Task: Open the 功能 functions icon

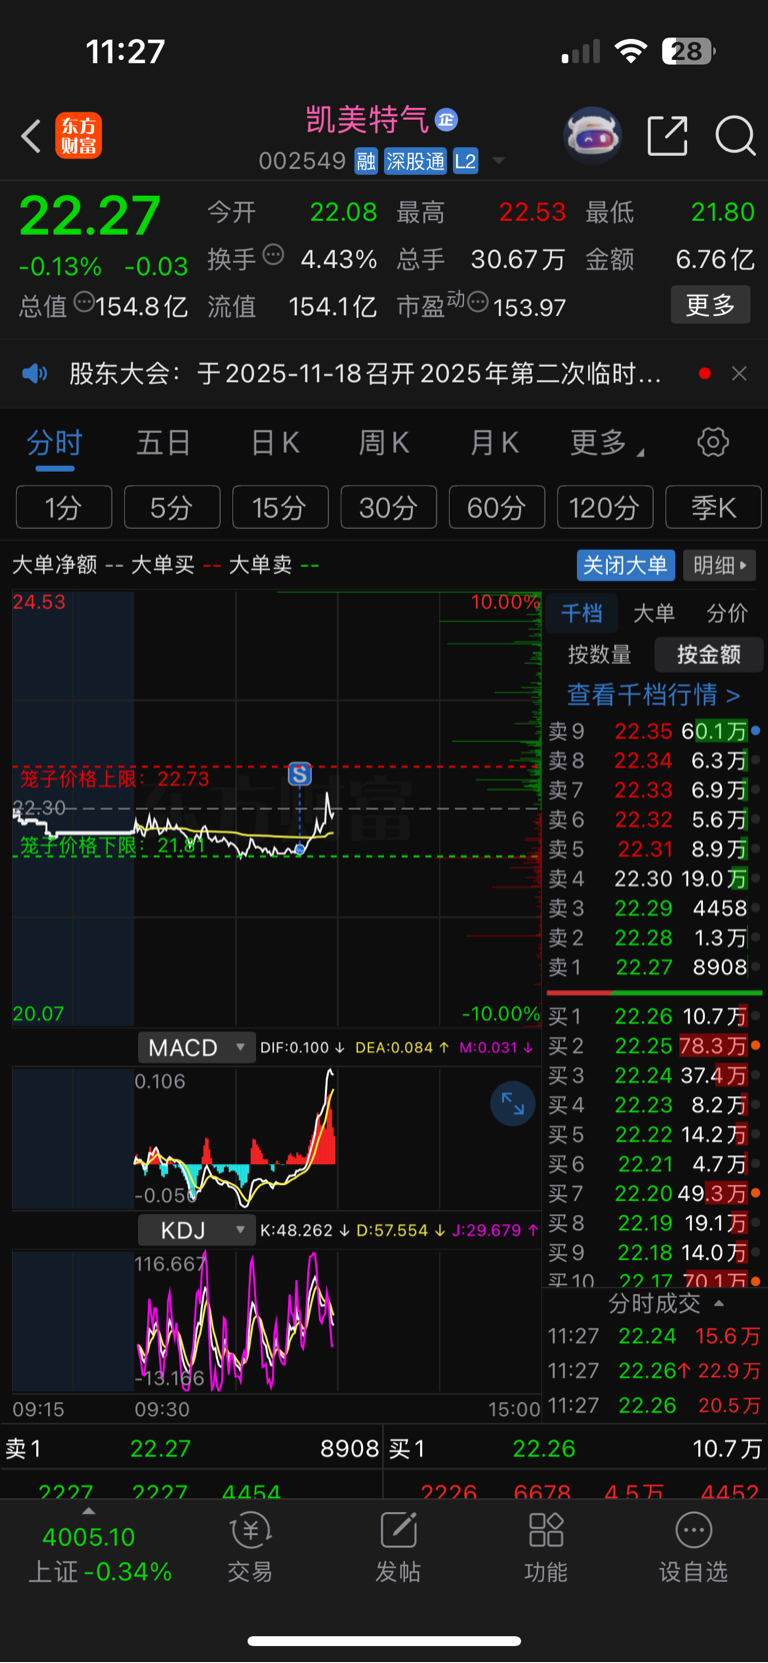Action: [x=546, y=1548]
